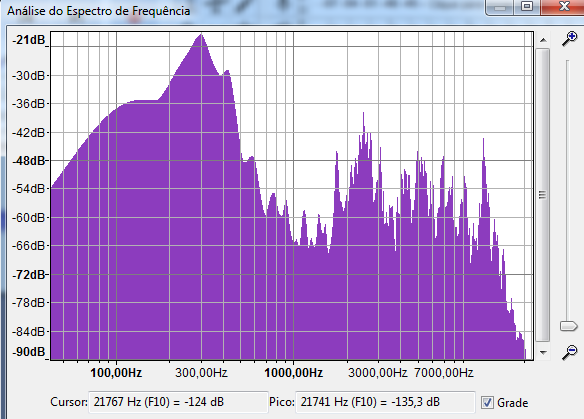Screen dimensions: 584x419
Task: Click the -66dB axis label
Action: pyautogui.click(x=29, y=246)
